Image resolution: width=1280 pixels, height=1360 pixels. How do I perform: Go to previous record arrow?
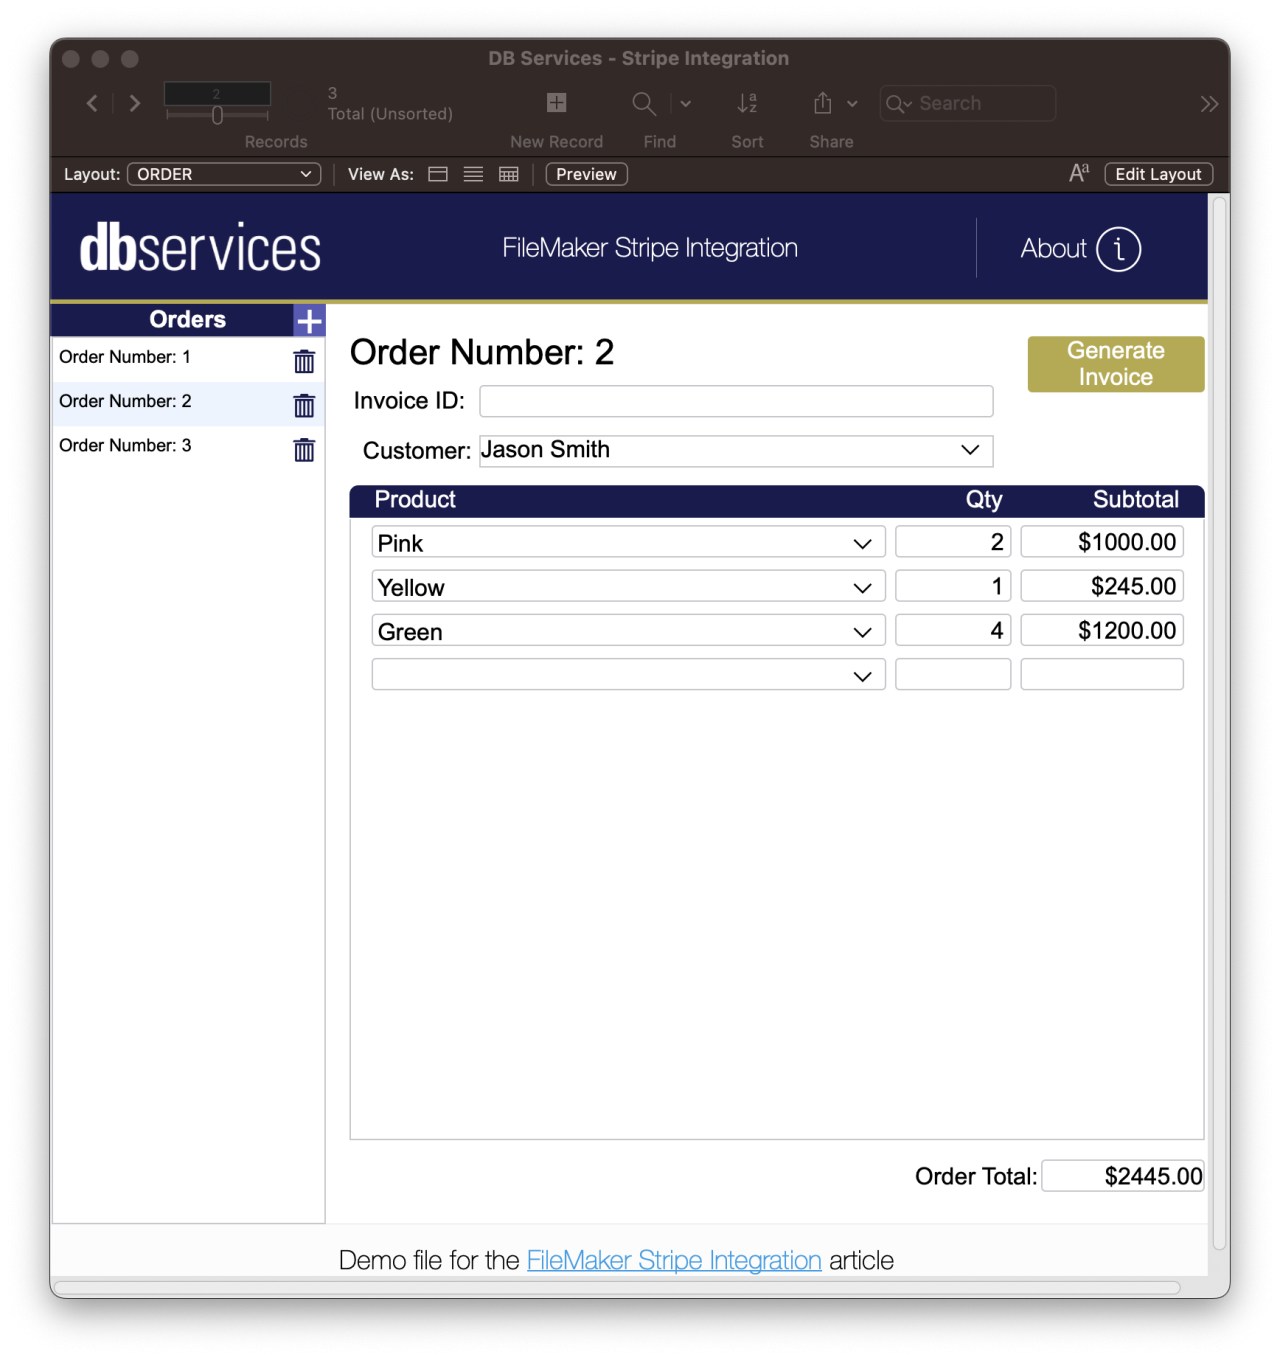(92, 103)
